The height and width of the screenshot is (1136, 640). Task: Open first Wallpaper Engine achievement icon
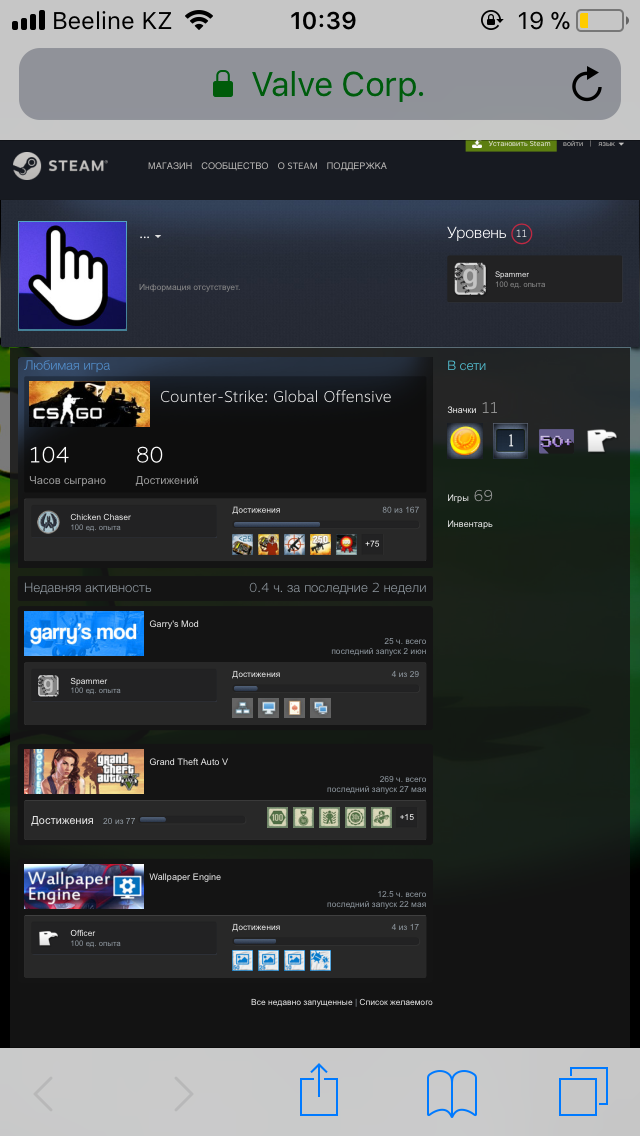242,961
